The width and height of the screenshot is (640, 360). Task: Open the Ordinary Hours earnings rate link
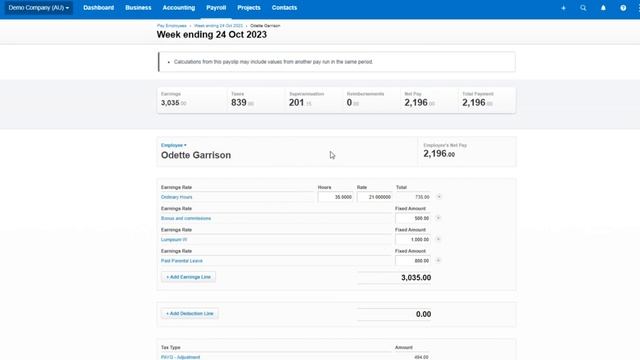point(176,197)
